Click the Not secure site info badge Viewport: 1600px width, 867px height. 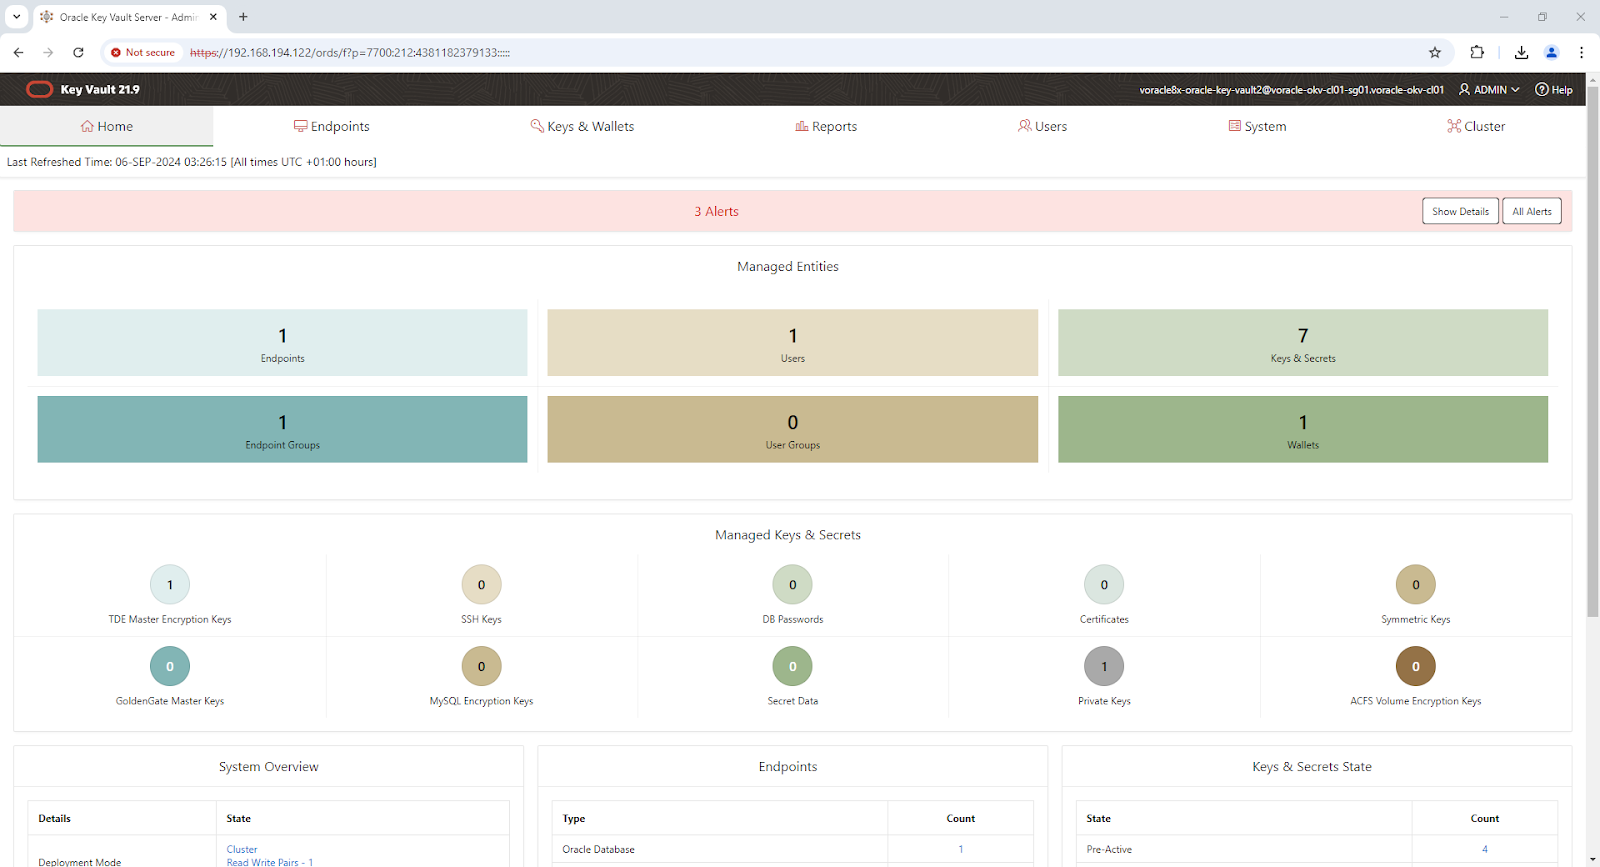(x=143, y=52)
